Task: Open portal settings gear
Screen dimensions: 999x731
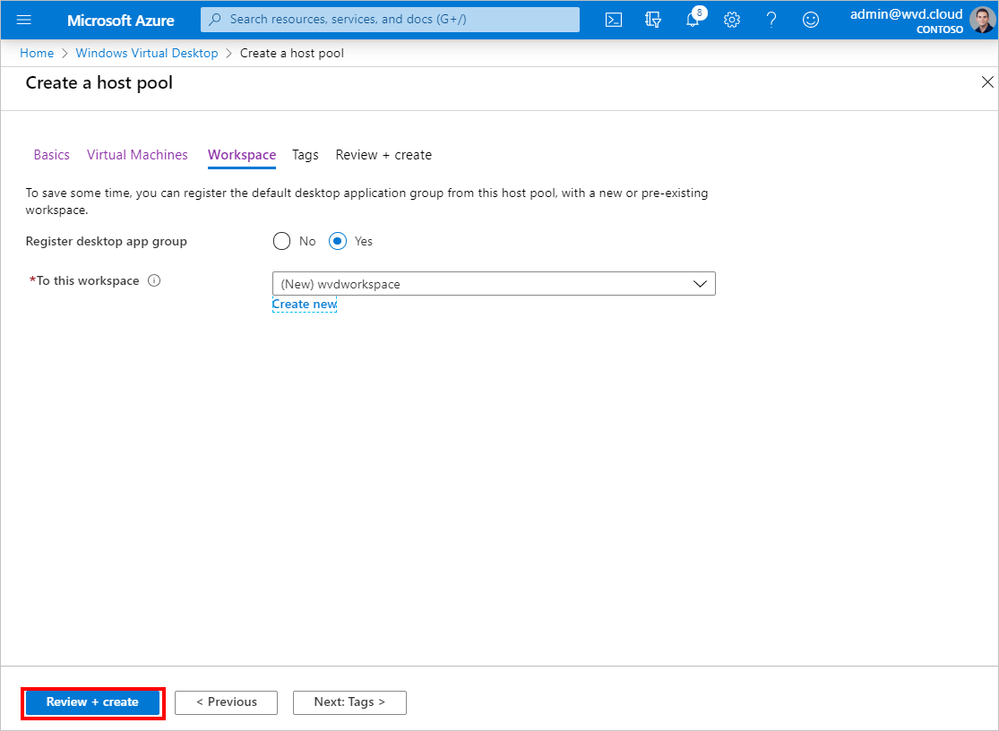Action: pos(732,20)
